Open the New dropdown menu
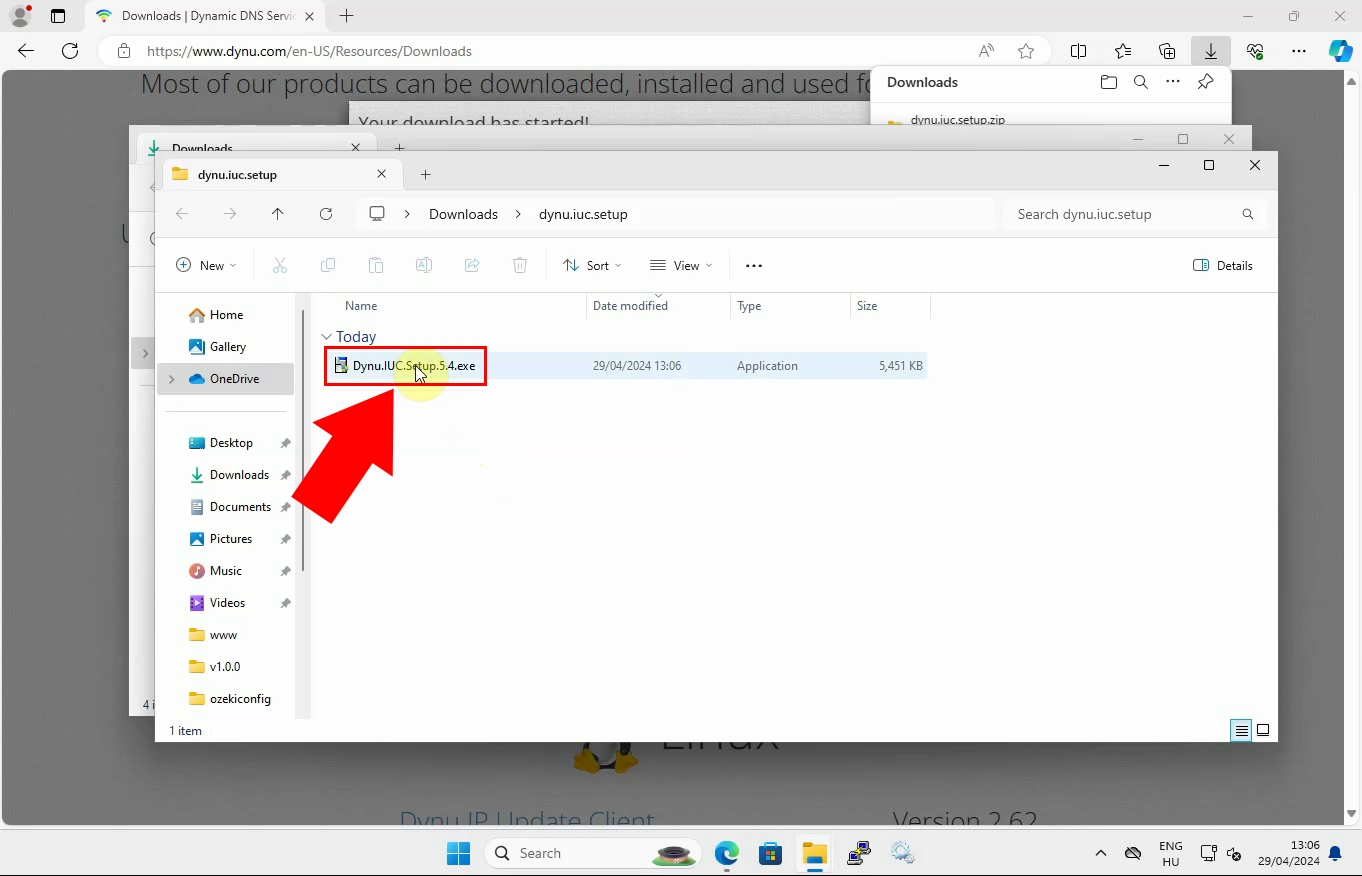Viewport: 1362px width, 876px height. (x=206, y=265)
